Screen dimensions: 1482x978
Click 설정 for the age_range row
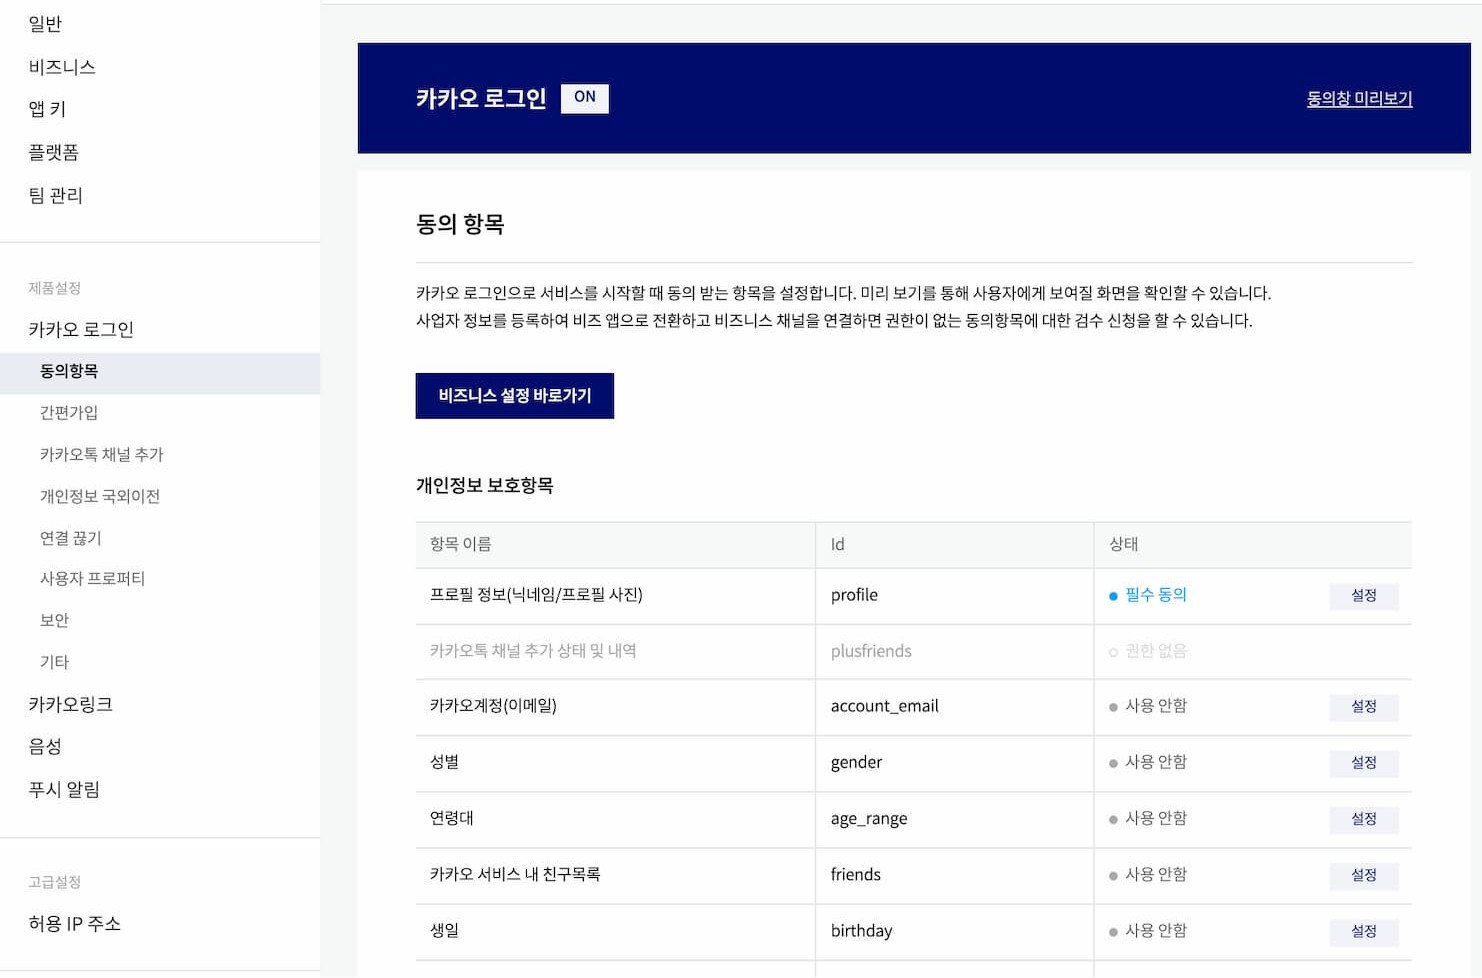[x=1364, y=818]
